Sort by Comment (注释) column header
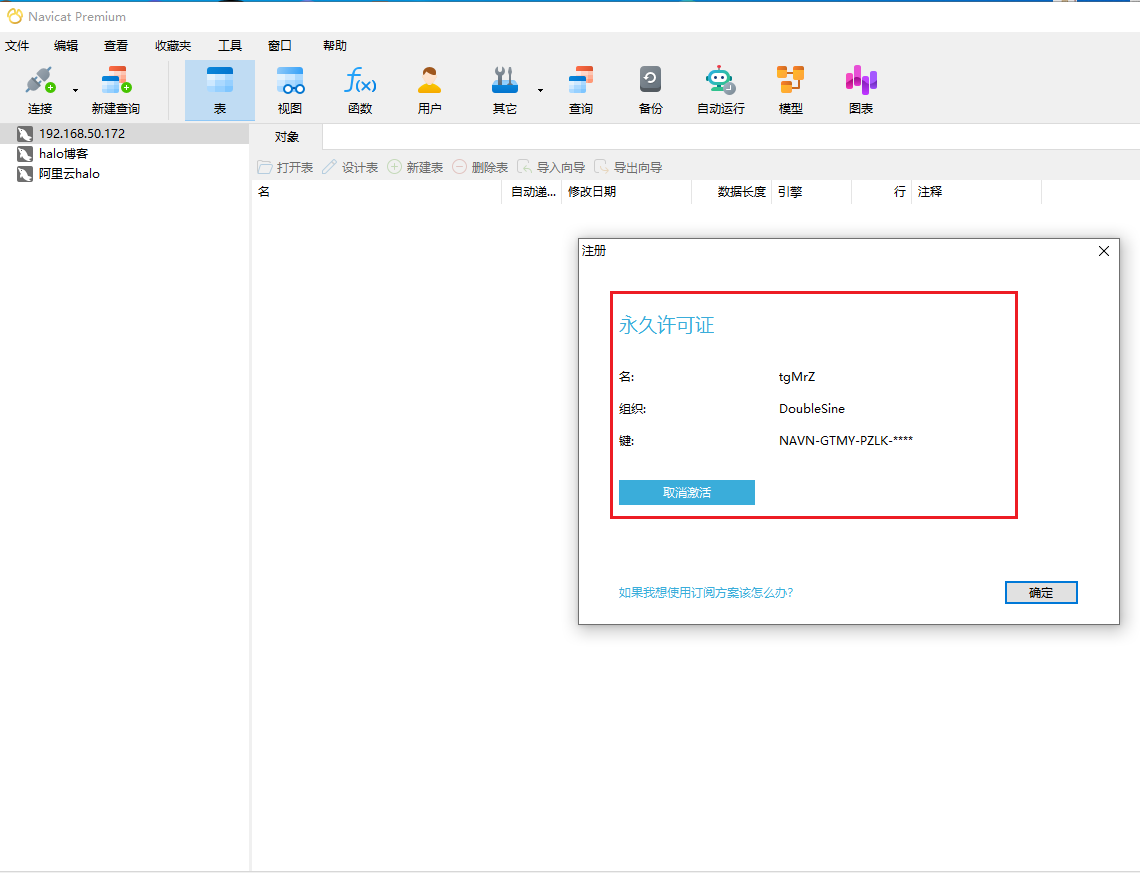The image size is (1140, 873). (x=976, y=192)
